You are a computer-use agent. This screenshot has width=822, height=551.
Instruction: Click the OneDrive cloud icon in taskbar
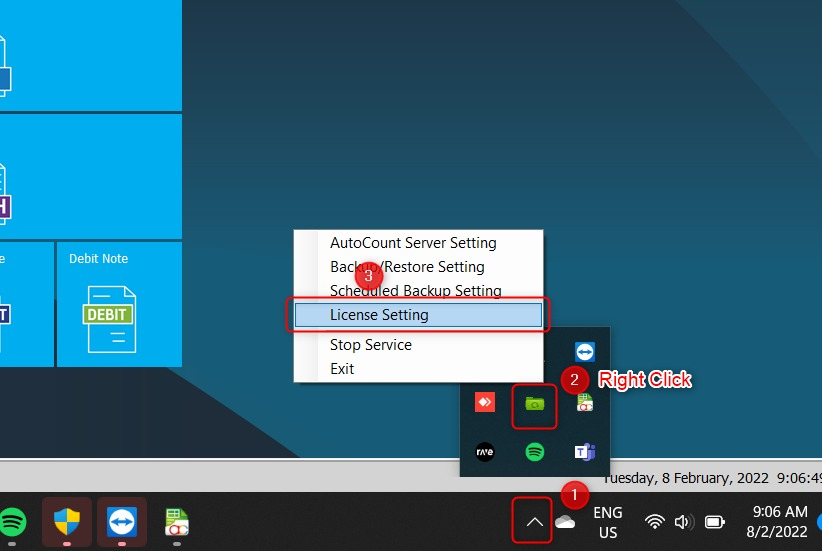(x=565, y=522)
